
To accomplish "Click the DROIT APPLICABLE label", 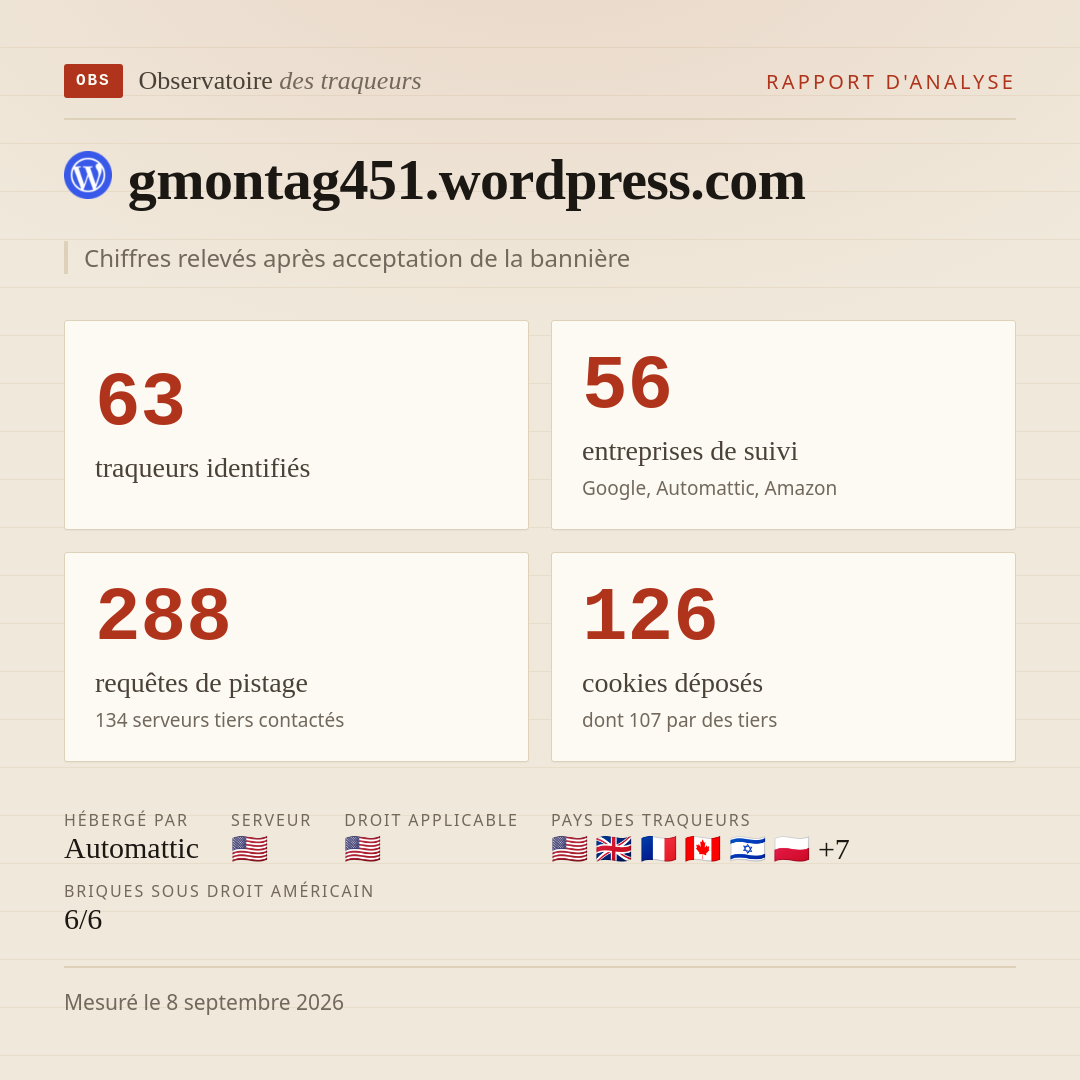I will pos(431,820).
